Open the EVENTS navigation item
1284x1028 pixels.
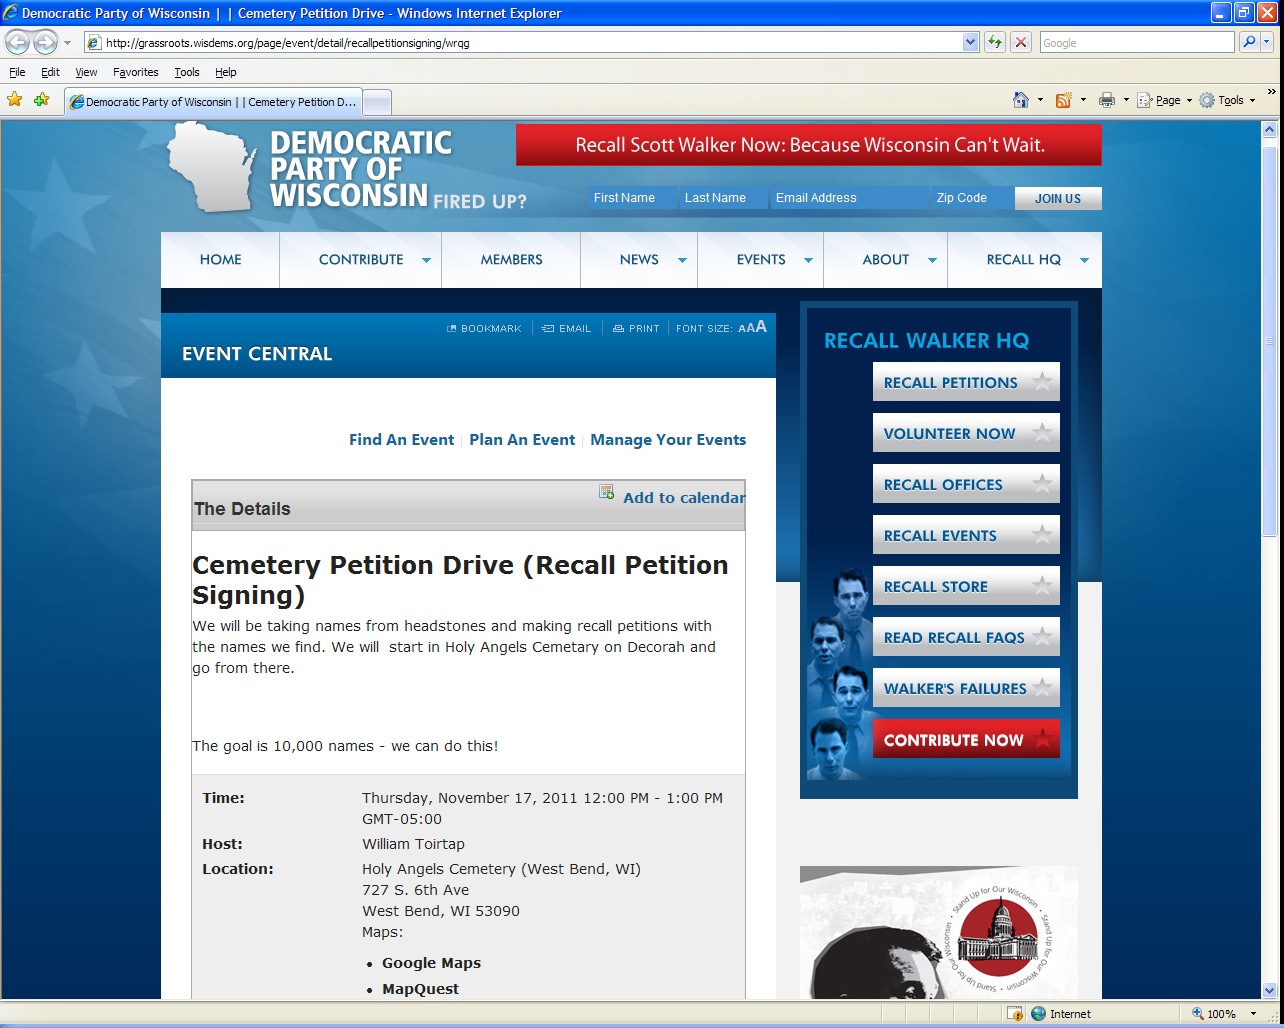(x=761, y=260)
